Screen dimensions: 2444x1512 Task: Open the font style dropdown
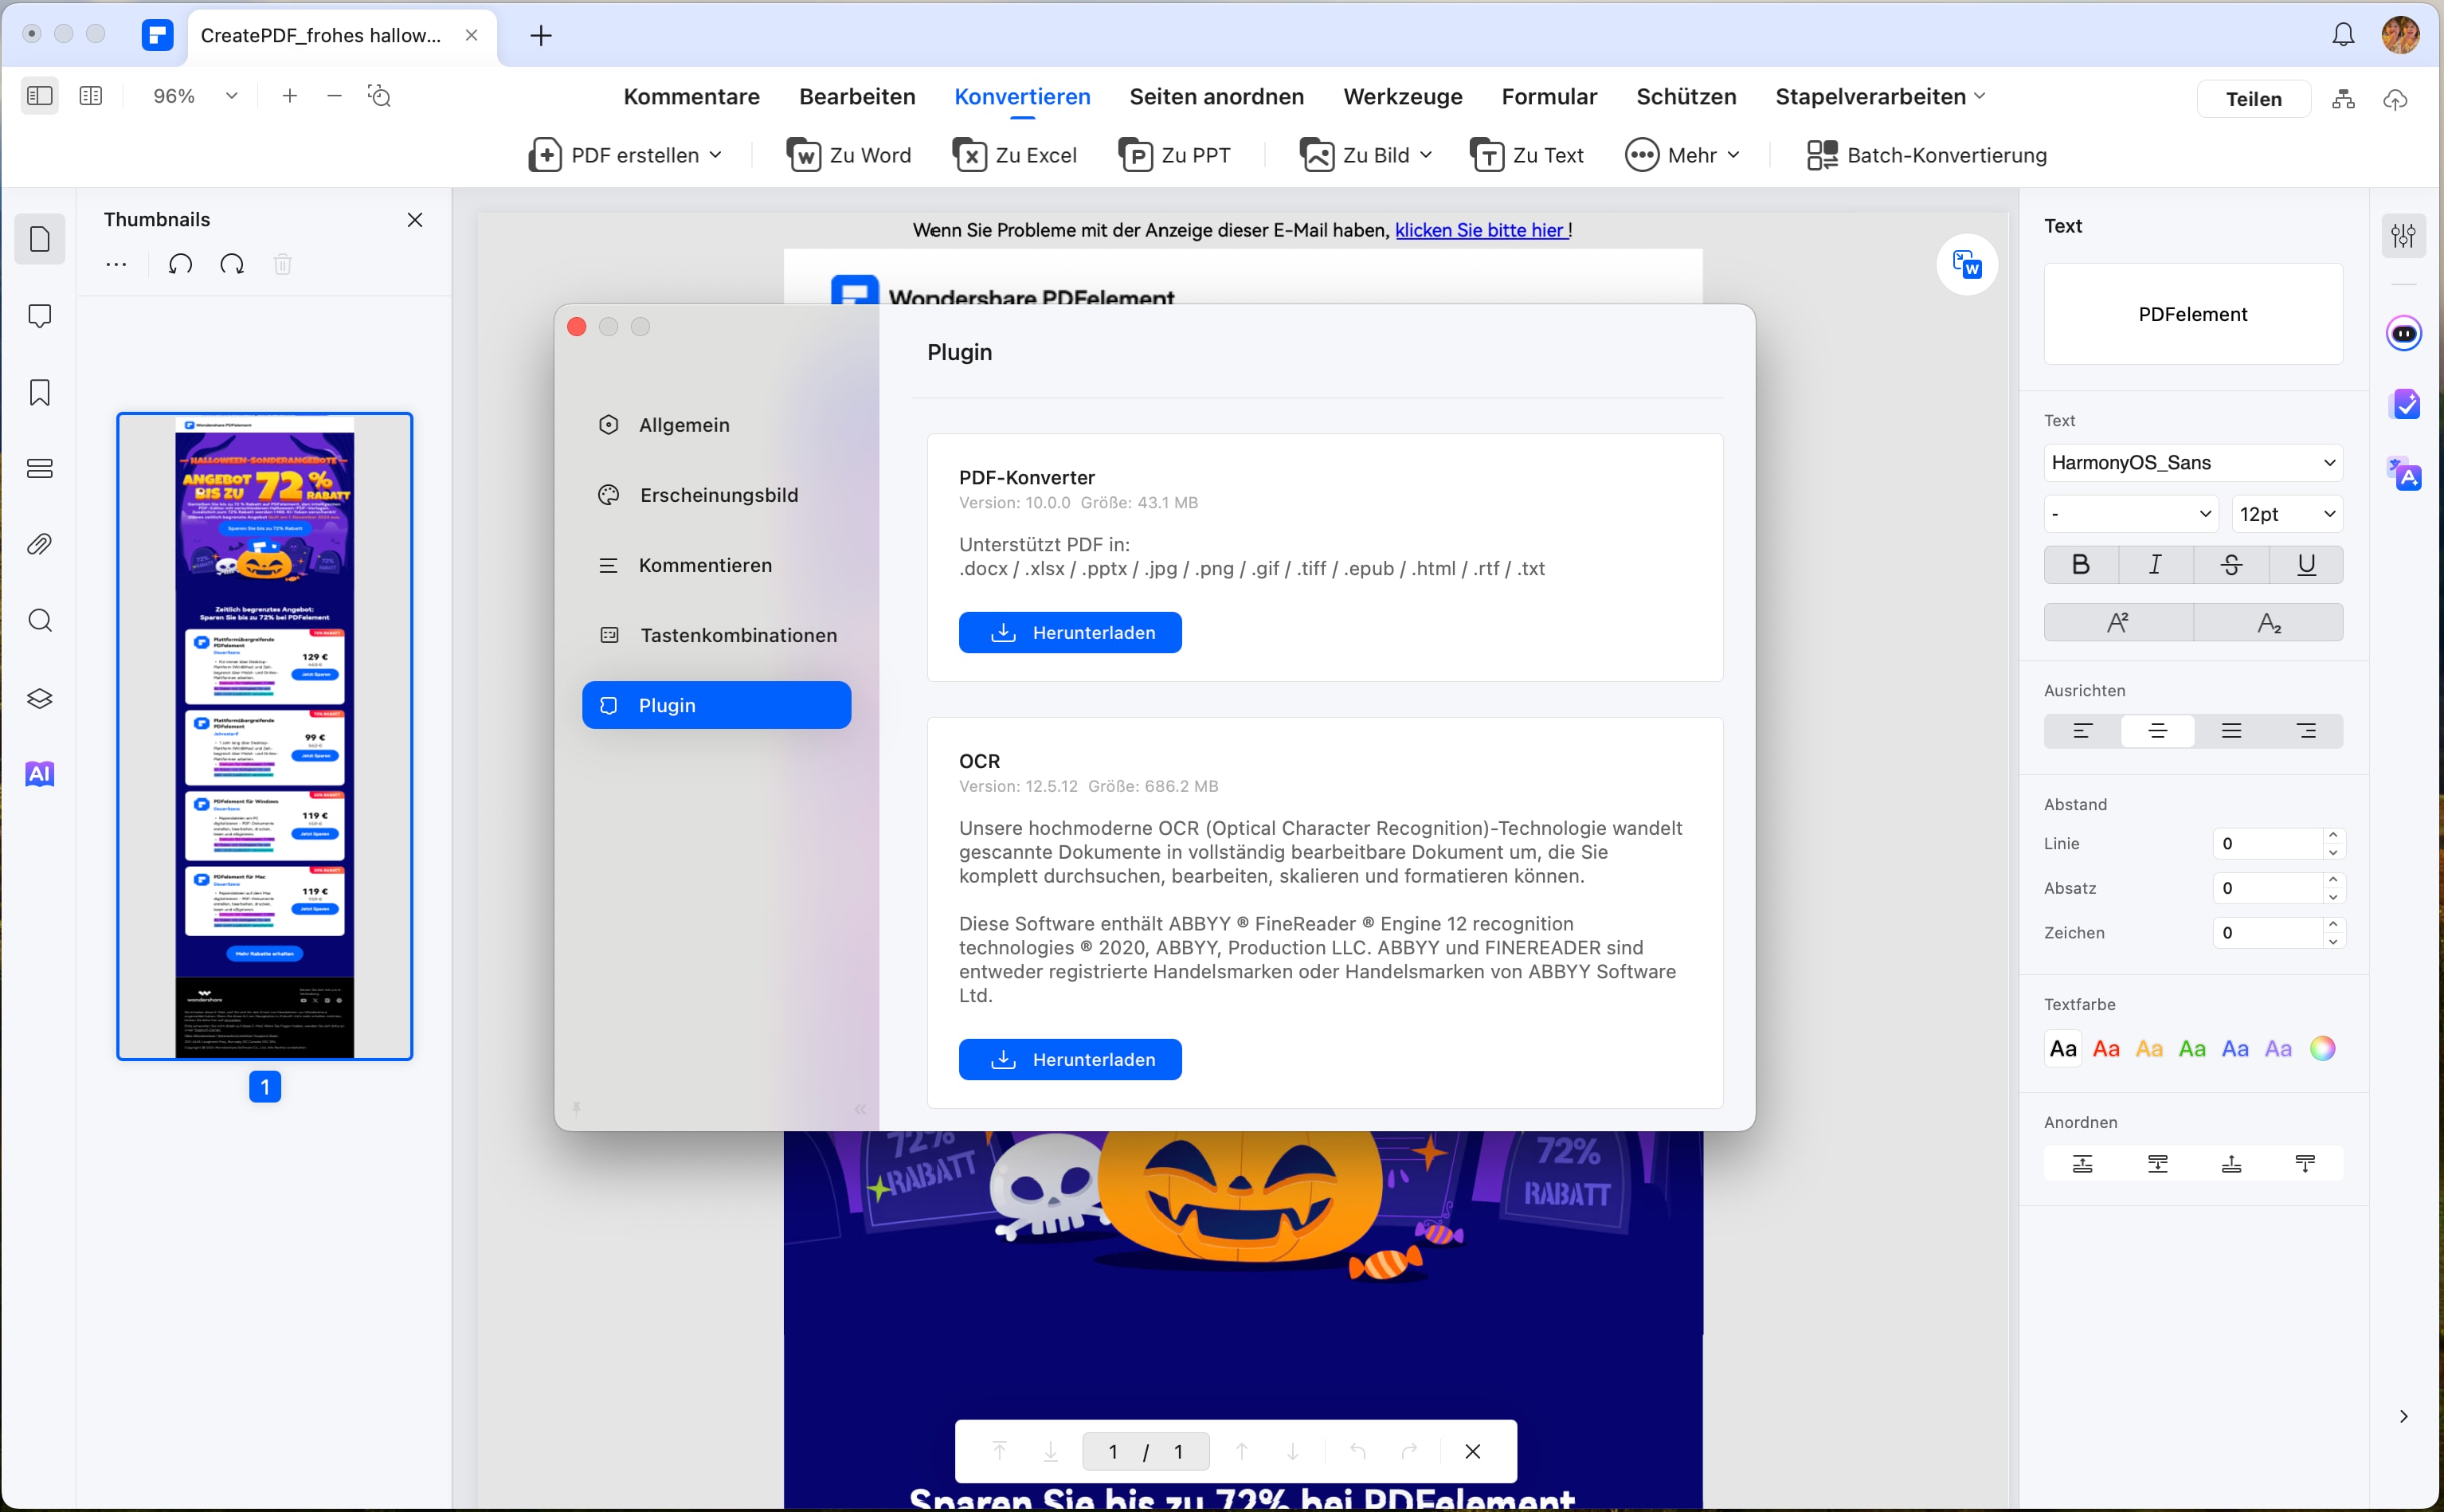pos(2131,514)
